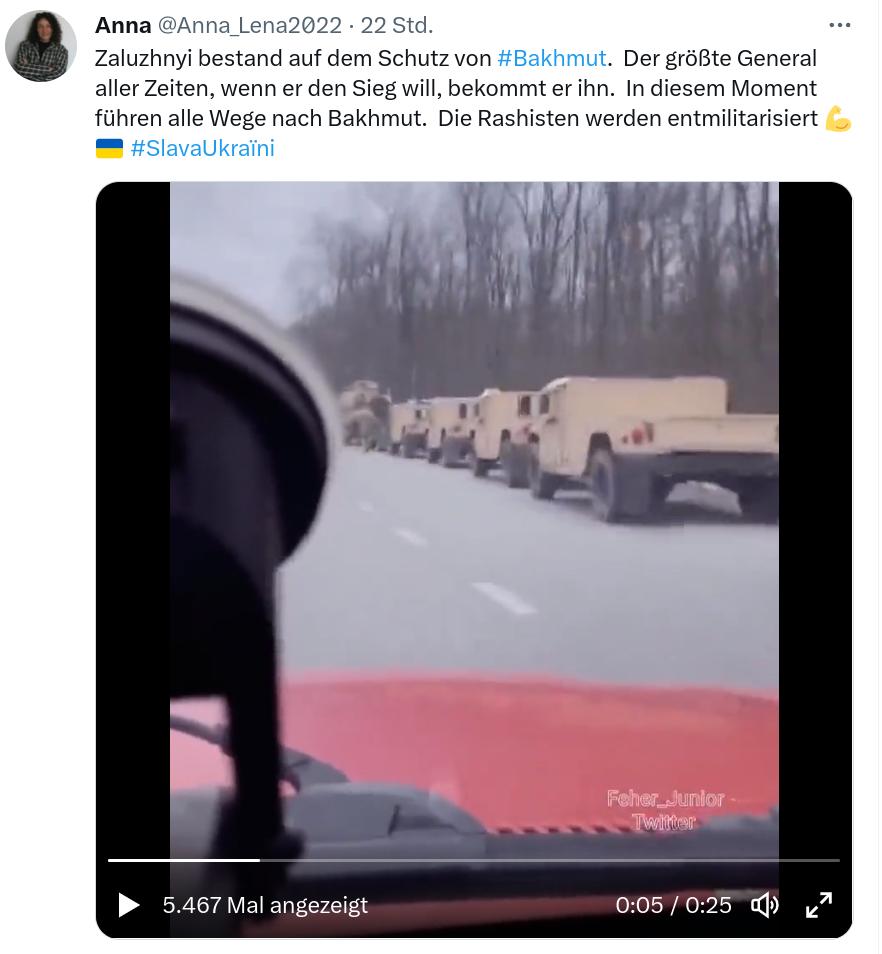Image resolution: width=882 pixels, height=954 pixels.
Task: Click the left black letterbox bar of the video
Action: pyautogui.click(x=133, y=517)
